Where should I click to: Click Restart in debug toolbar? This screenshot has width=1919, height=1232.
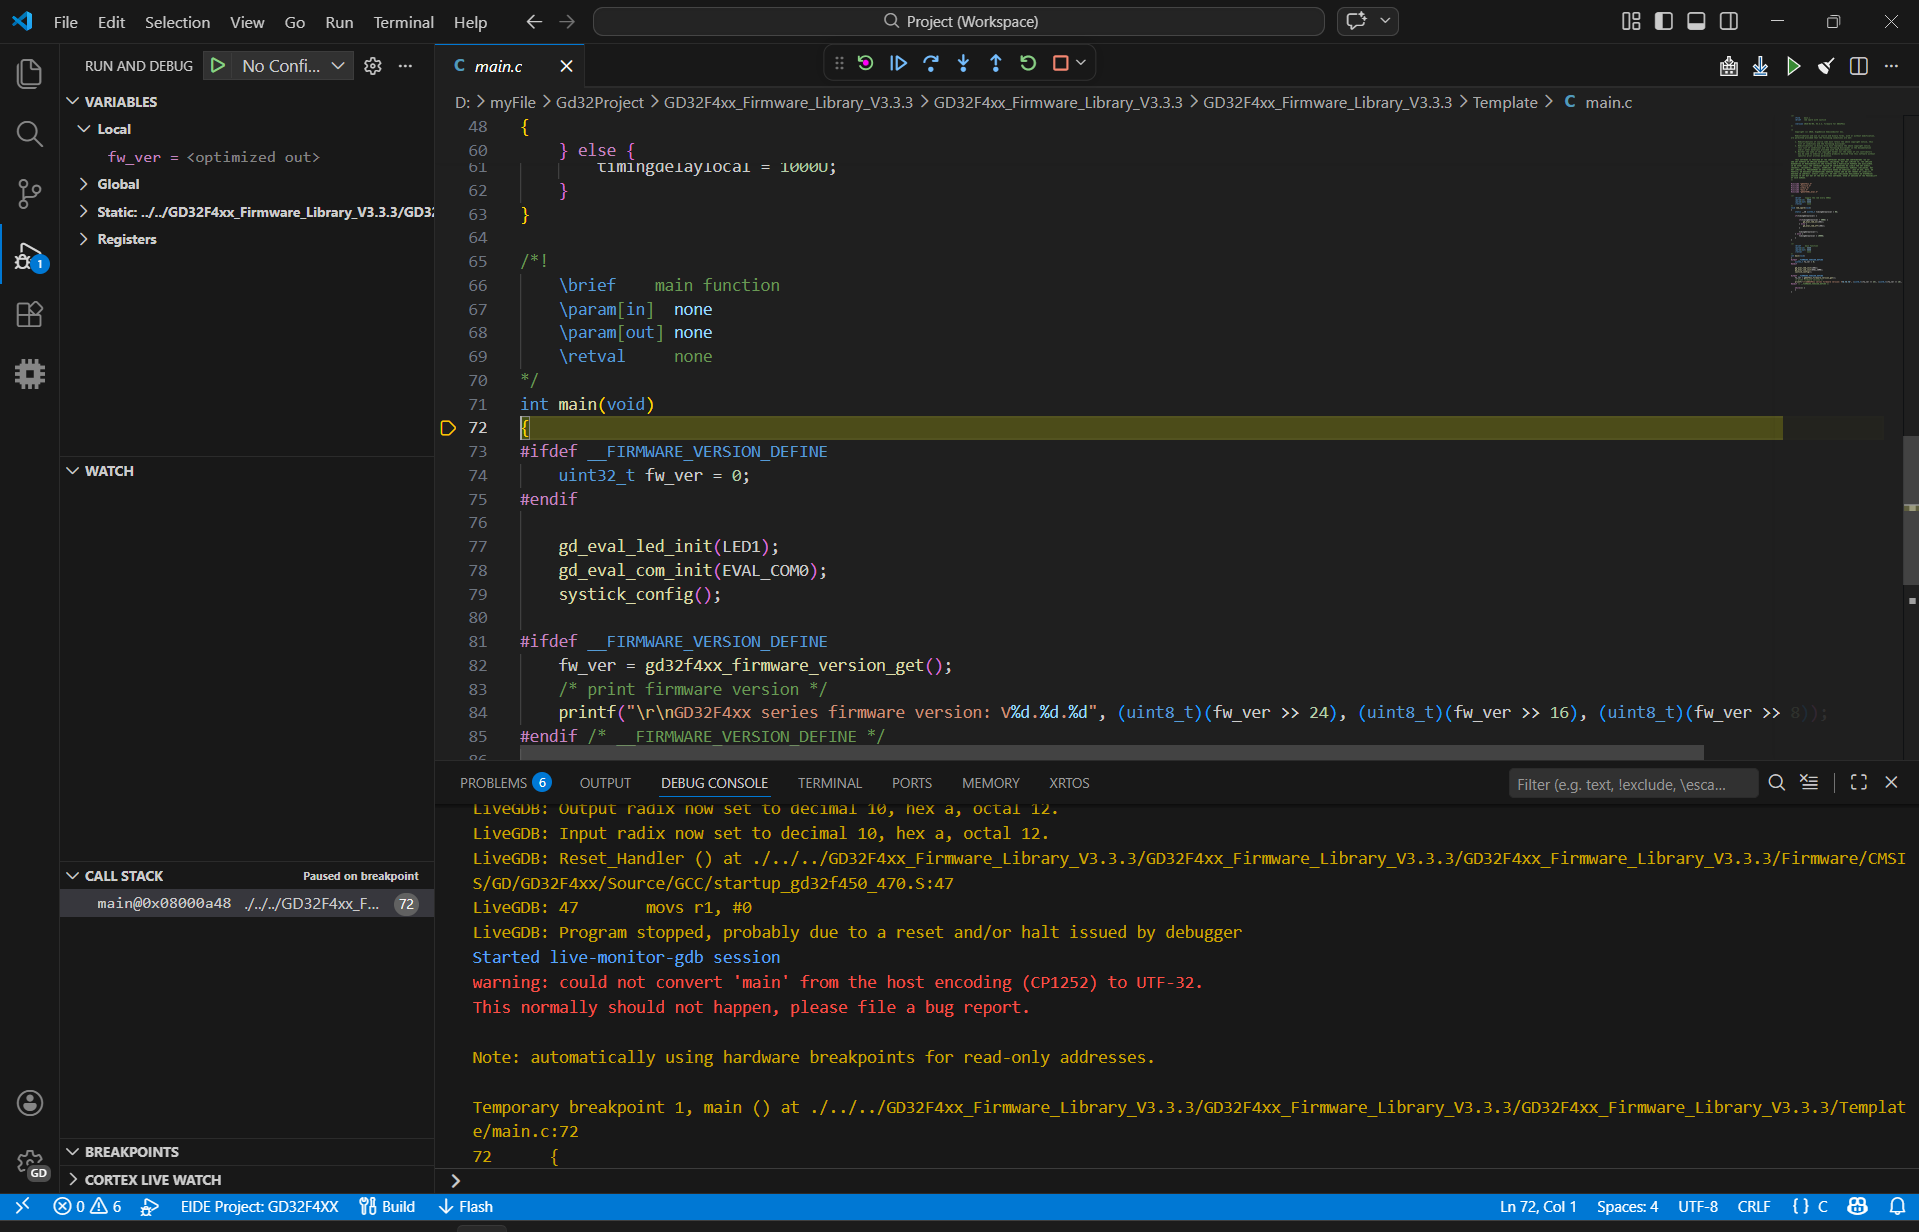(x=1028, y=63)
